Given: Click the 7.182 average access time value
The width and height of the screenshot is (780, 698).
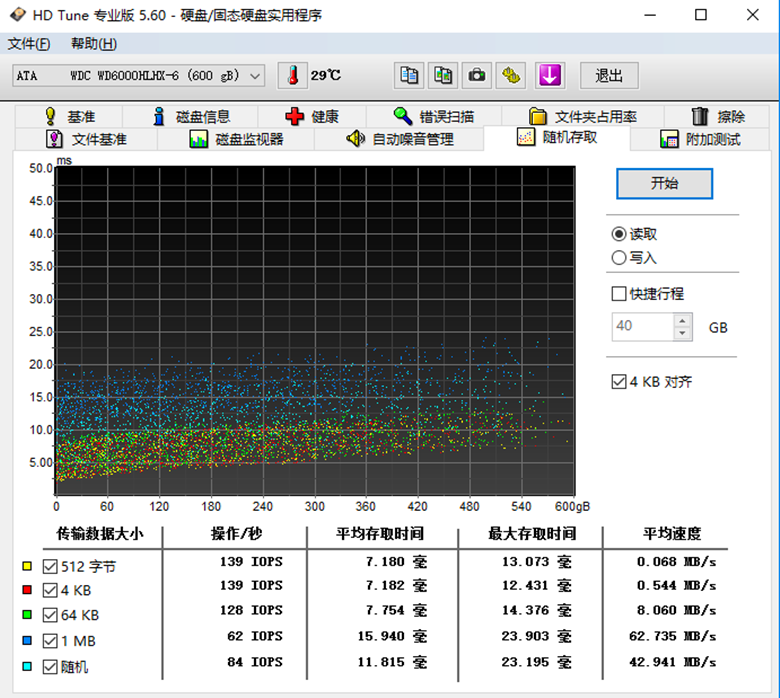Looking at the screenshot, I should [x=396, y=586].
